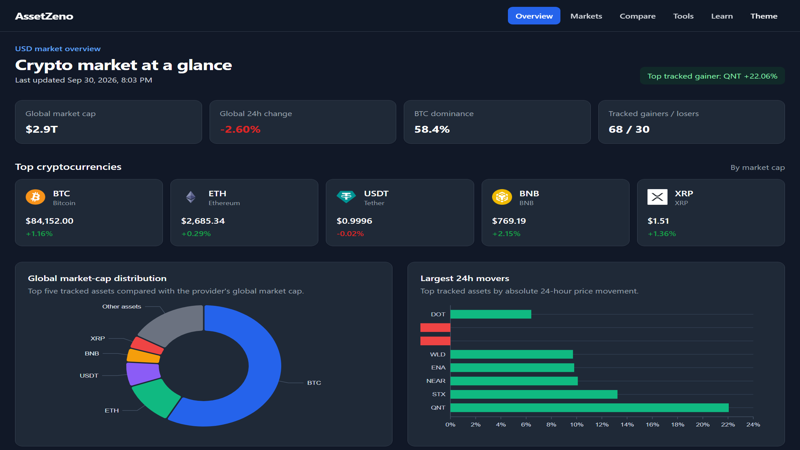Select the BTC dominance card
800x450 pixels.
[497, 122]
